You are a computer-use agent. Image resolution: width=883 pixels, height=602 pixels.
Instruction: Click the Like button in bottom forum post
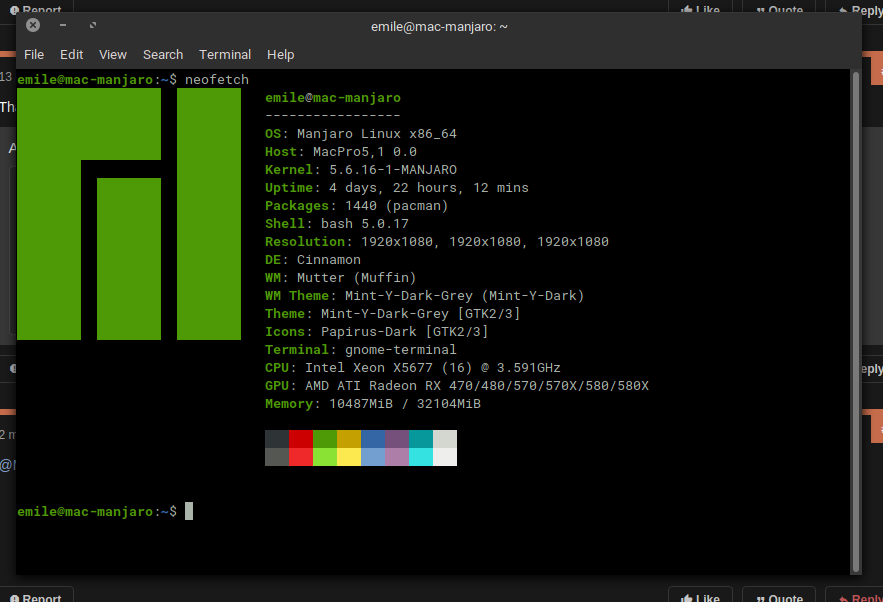click(700, 596)
